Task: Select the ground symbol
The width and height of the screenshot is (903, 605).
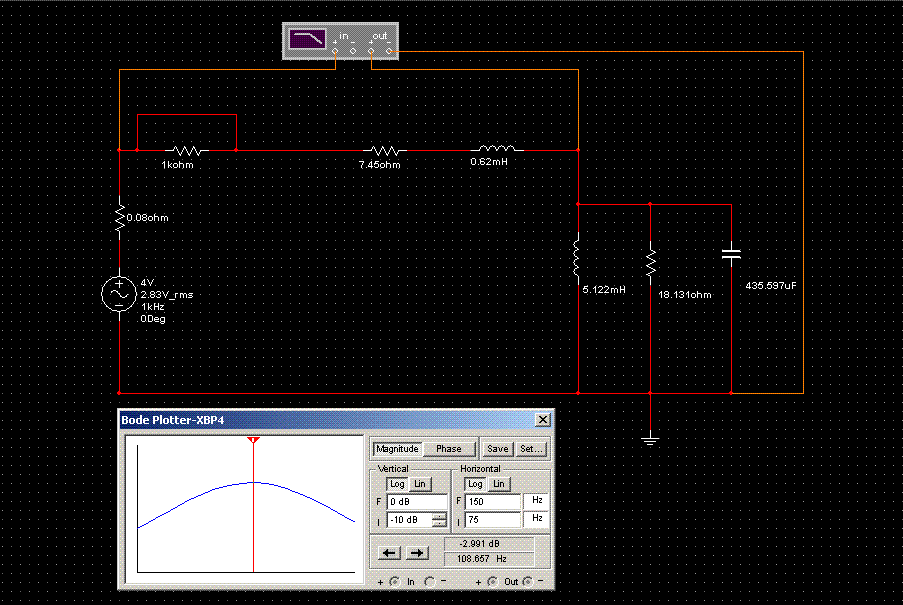Action: (x=650, y=440)
